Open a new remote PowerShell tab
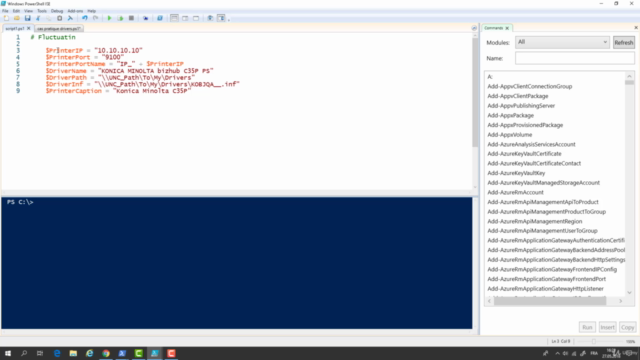 pyautogui.click(x=145, y=18)
